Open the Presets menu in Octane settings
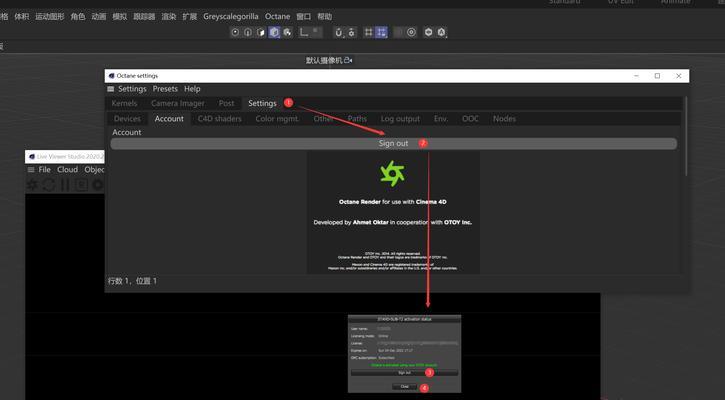Screen dimensions: 725x400 [165, 89]
